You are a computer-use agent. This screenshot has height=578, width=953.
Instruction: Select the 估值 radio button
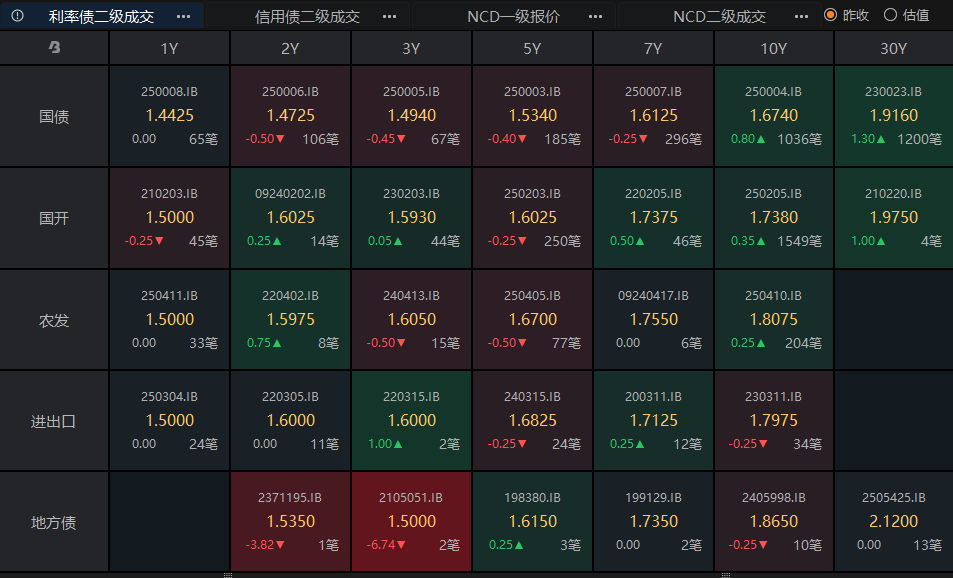(x=890, y=15)
